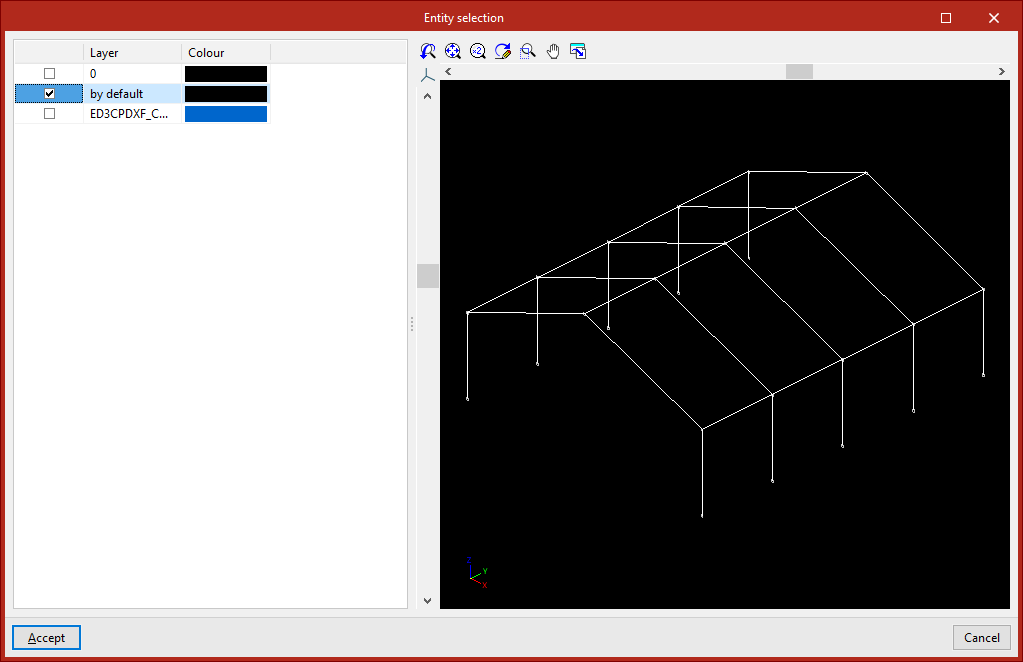
Task: Click the panel splitter grip handle
Action: click(412, 324)
